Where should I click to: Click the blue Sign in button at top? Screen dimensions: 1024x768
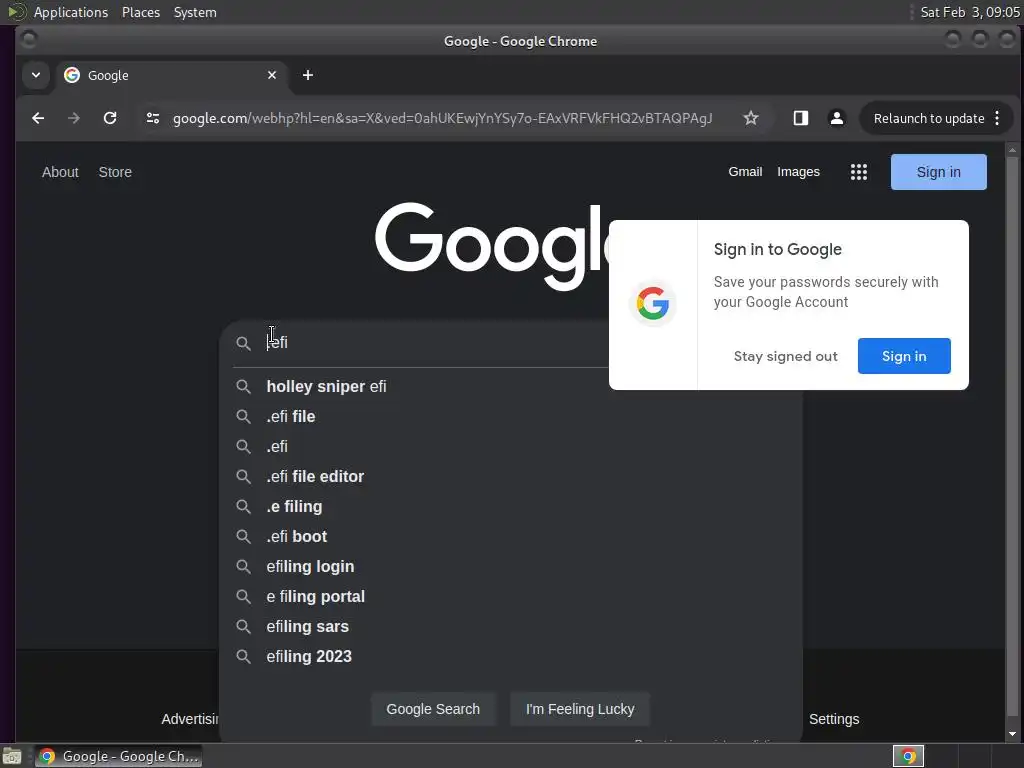click(x=938, y=172)
